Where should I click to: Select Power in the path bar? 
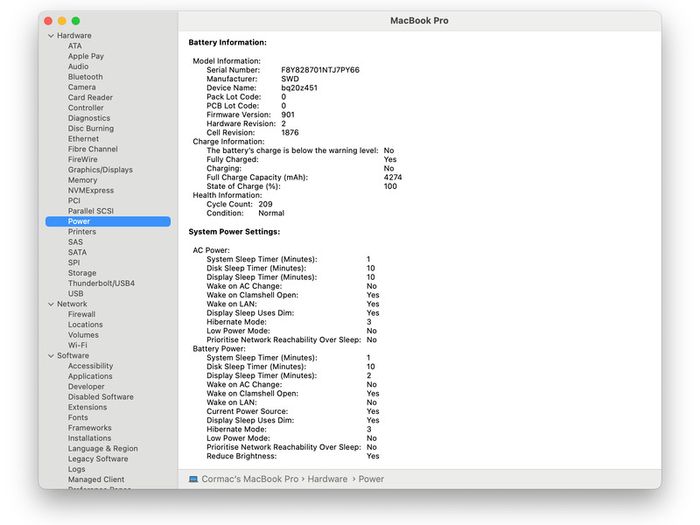coord(371,479)
